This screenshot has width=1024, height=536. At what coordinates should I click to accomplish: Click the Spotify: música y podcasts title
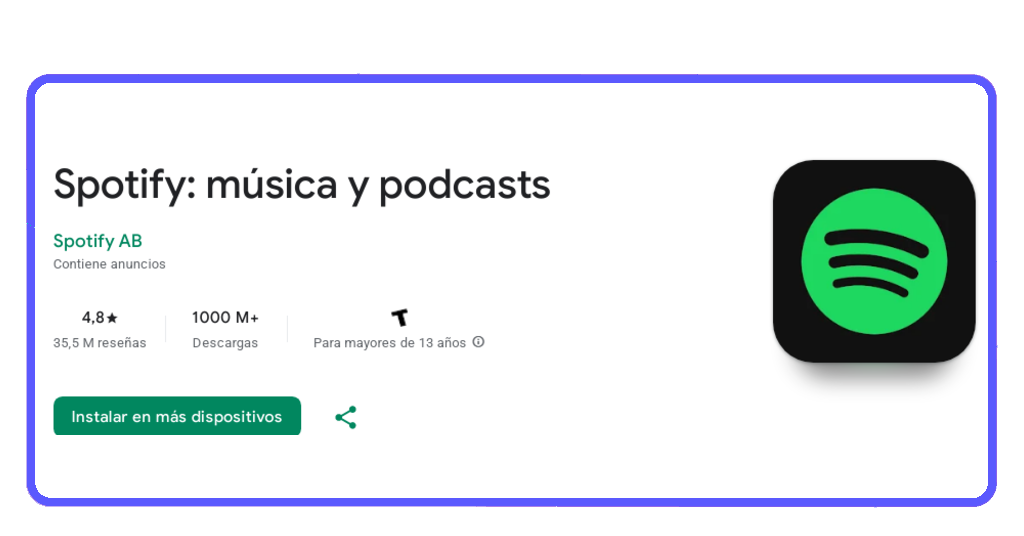[x=302, y=185]
